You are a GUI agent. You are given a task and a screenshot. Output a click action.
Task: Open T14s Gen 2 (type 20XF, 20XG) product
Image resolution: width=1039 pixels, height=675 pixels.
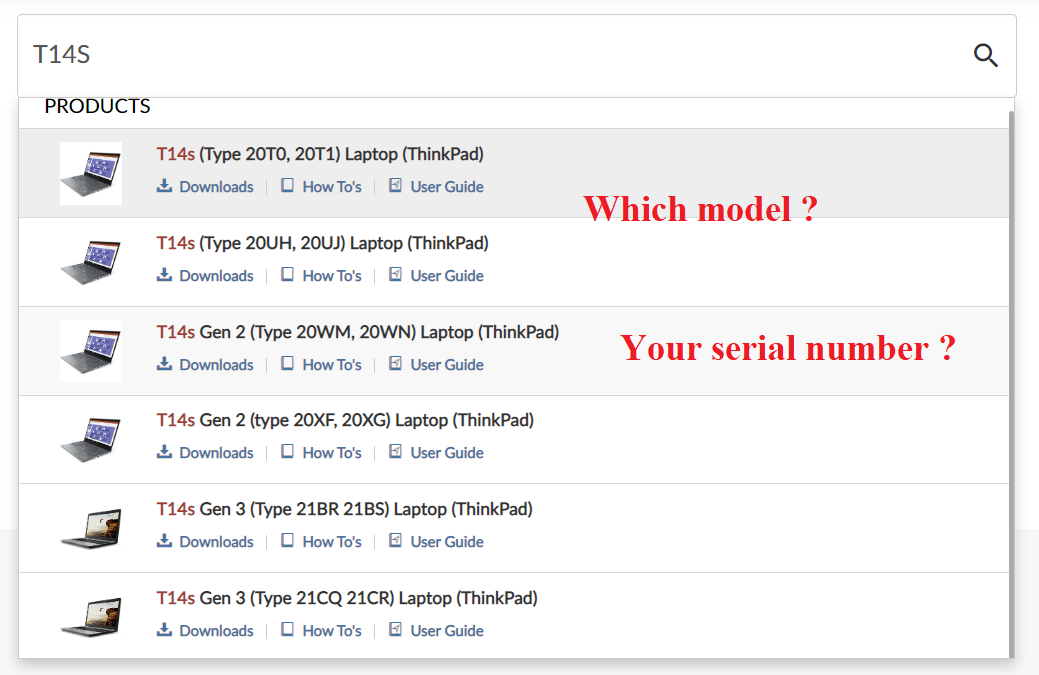pyautogui.click(x=345, y=420)
